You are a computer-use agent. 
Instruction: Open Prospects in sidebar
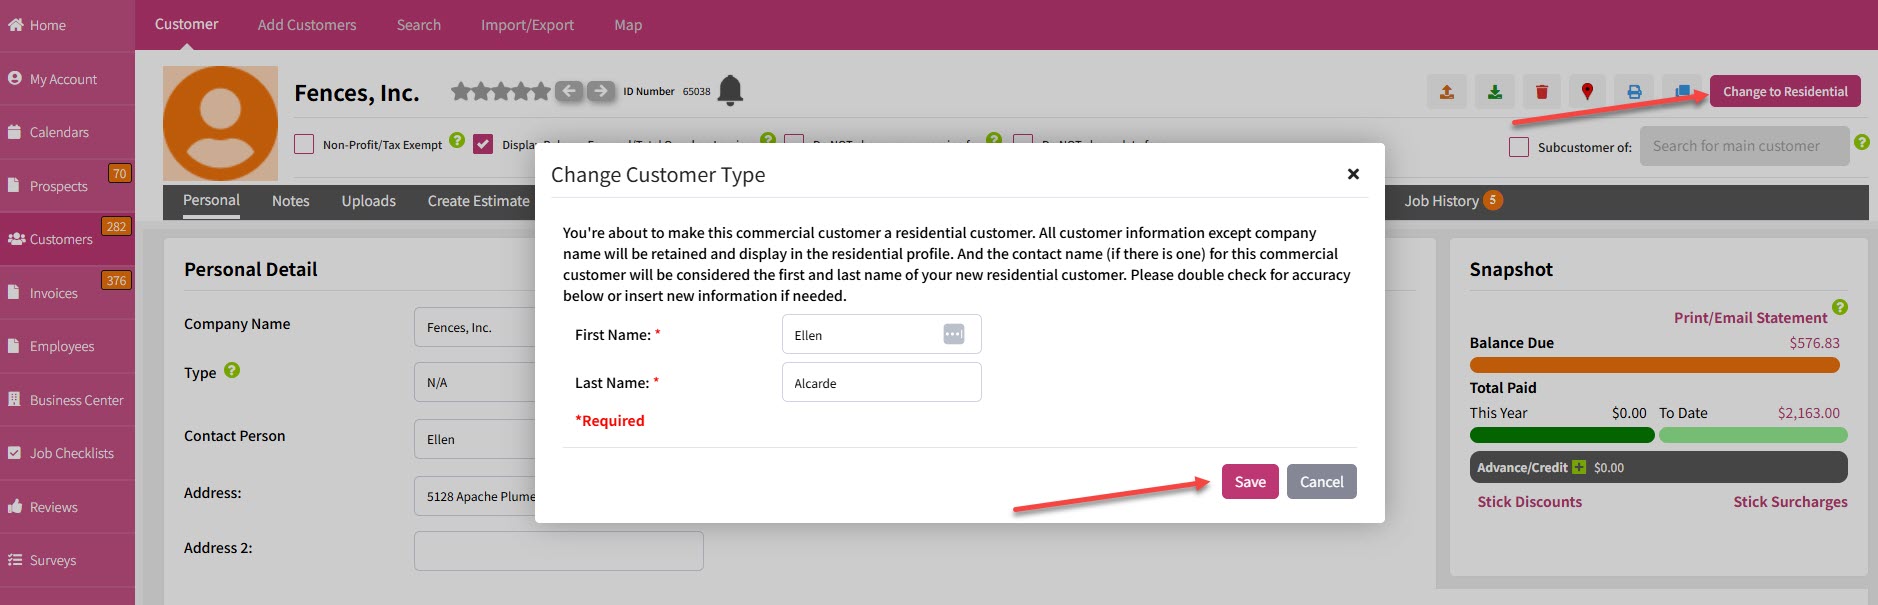pos(67,186)
